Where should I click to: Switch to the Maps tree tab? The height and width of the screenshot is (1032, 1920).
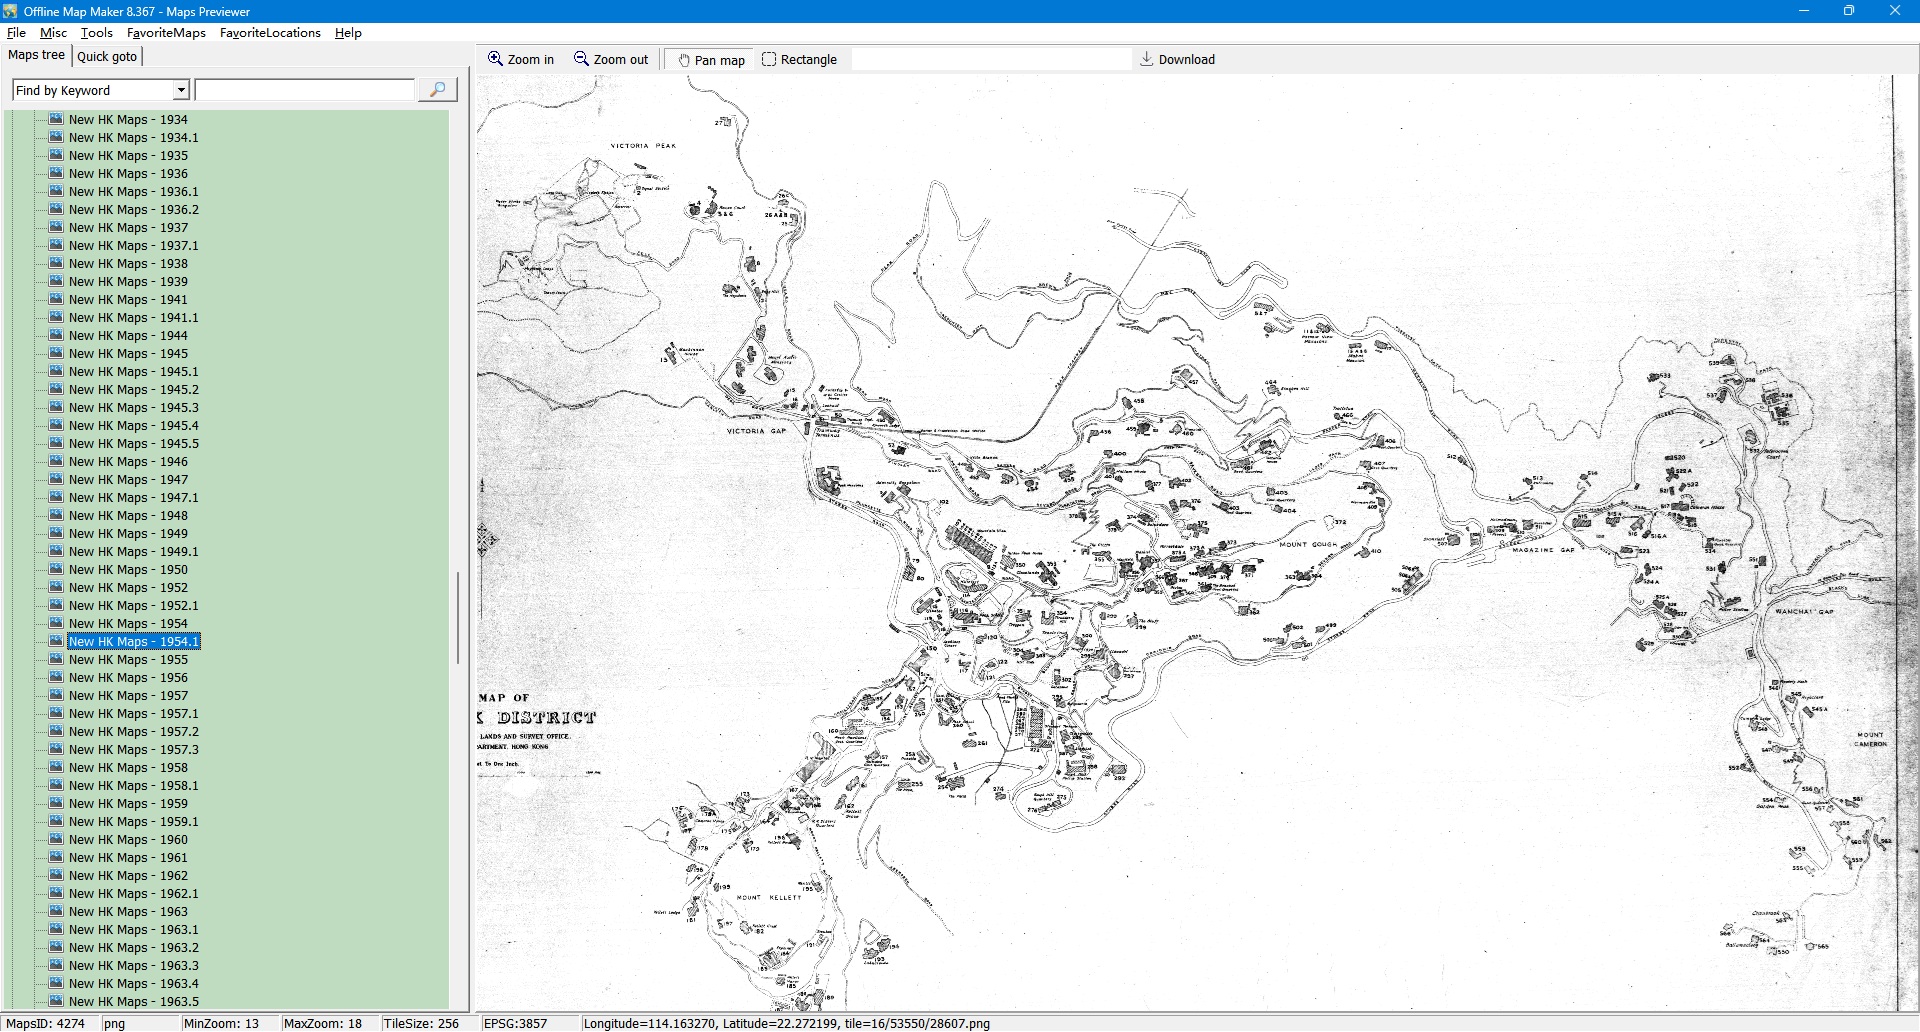pos(36,55)
